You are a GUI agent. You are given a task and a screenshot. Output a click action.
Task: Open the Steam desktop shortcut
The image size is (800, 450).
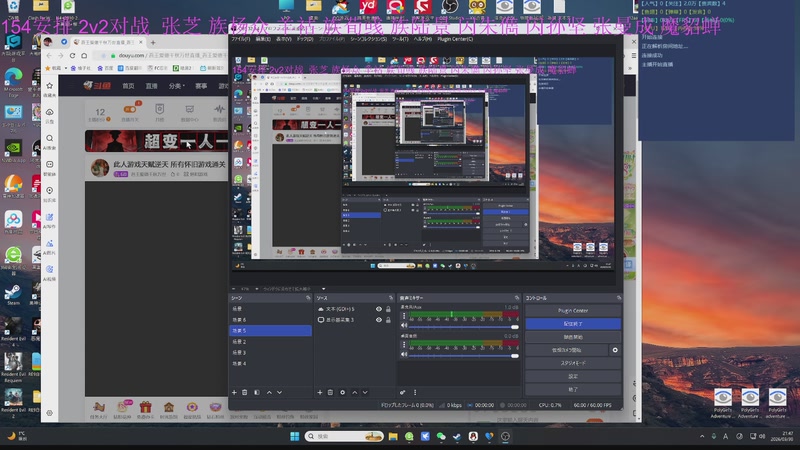click(13, 292)
